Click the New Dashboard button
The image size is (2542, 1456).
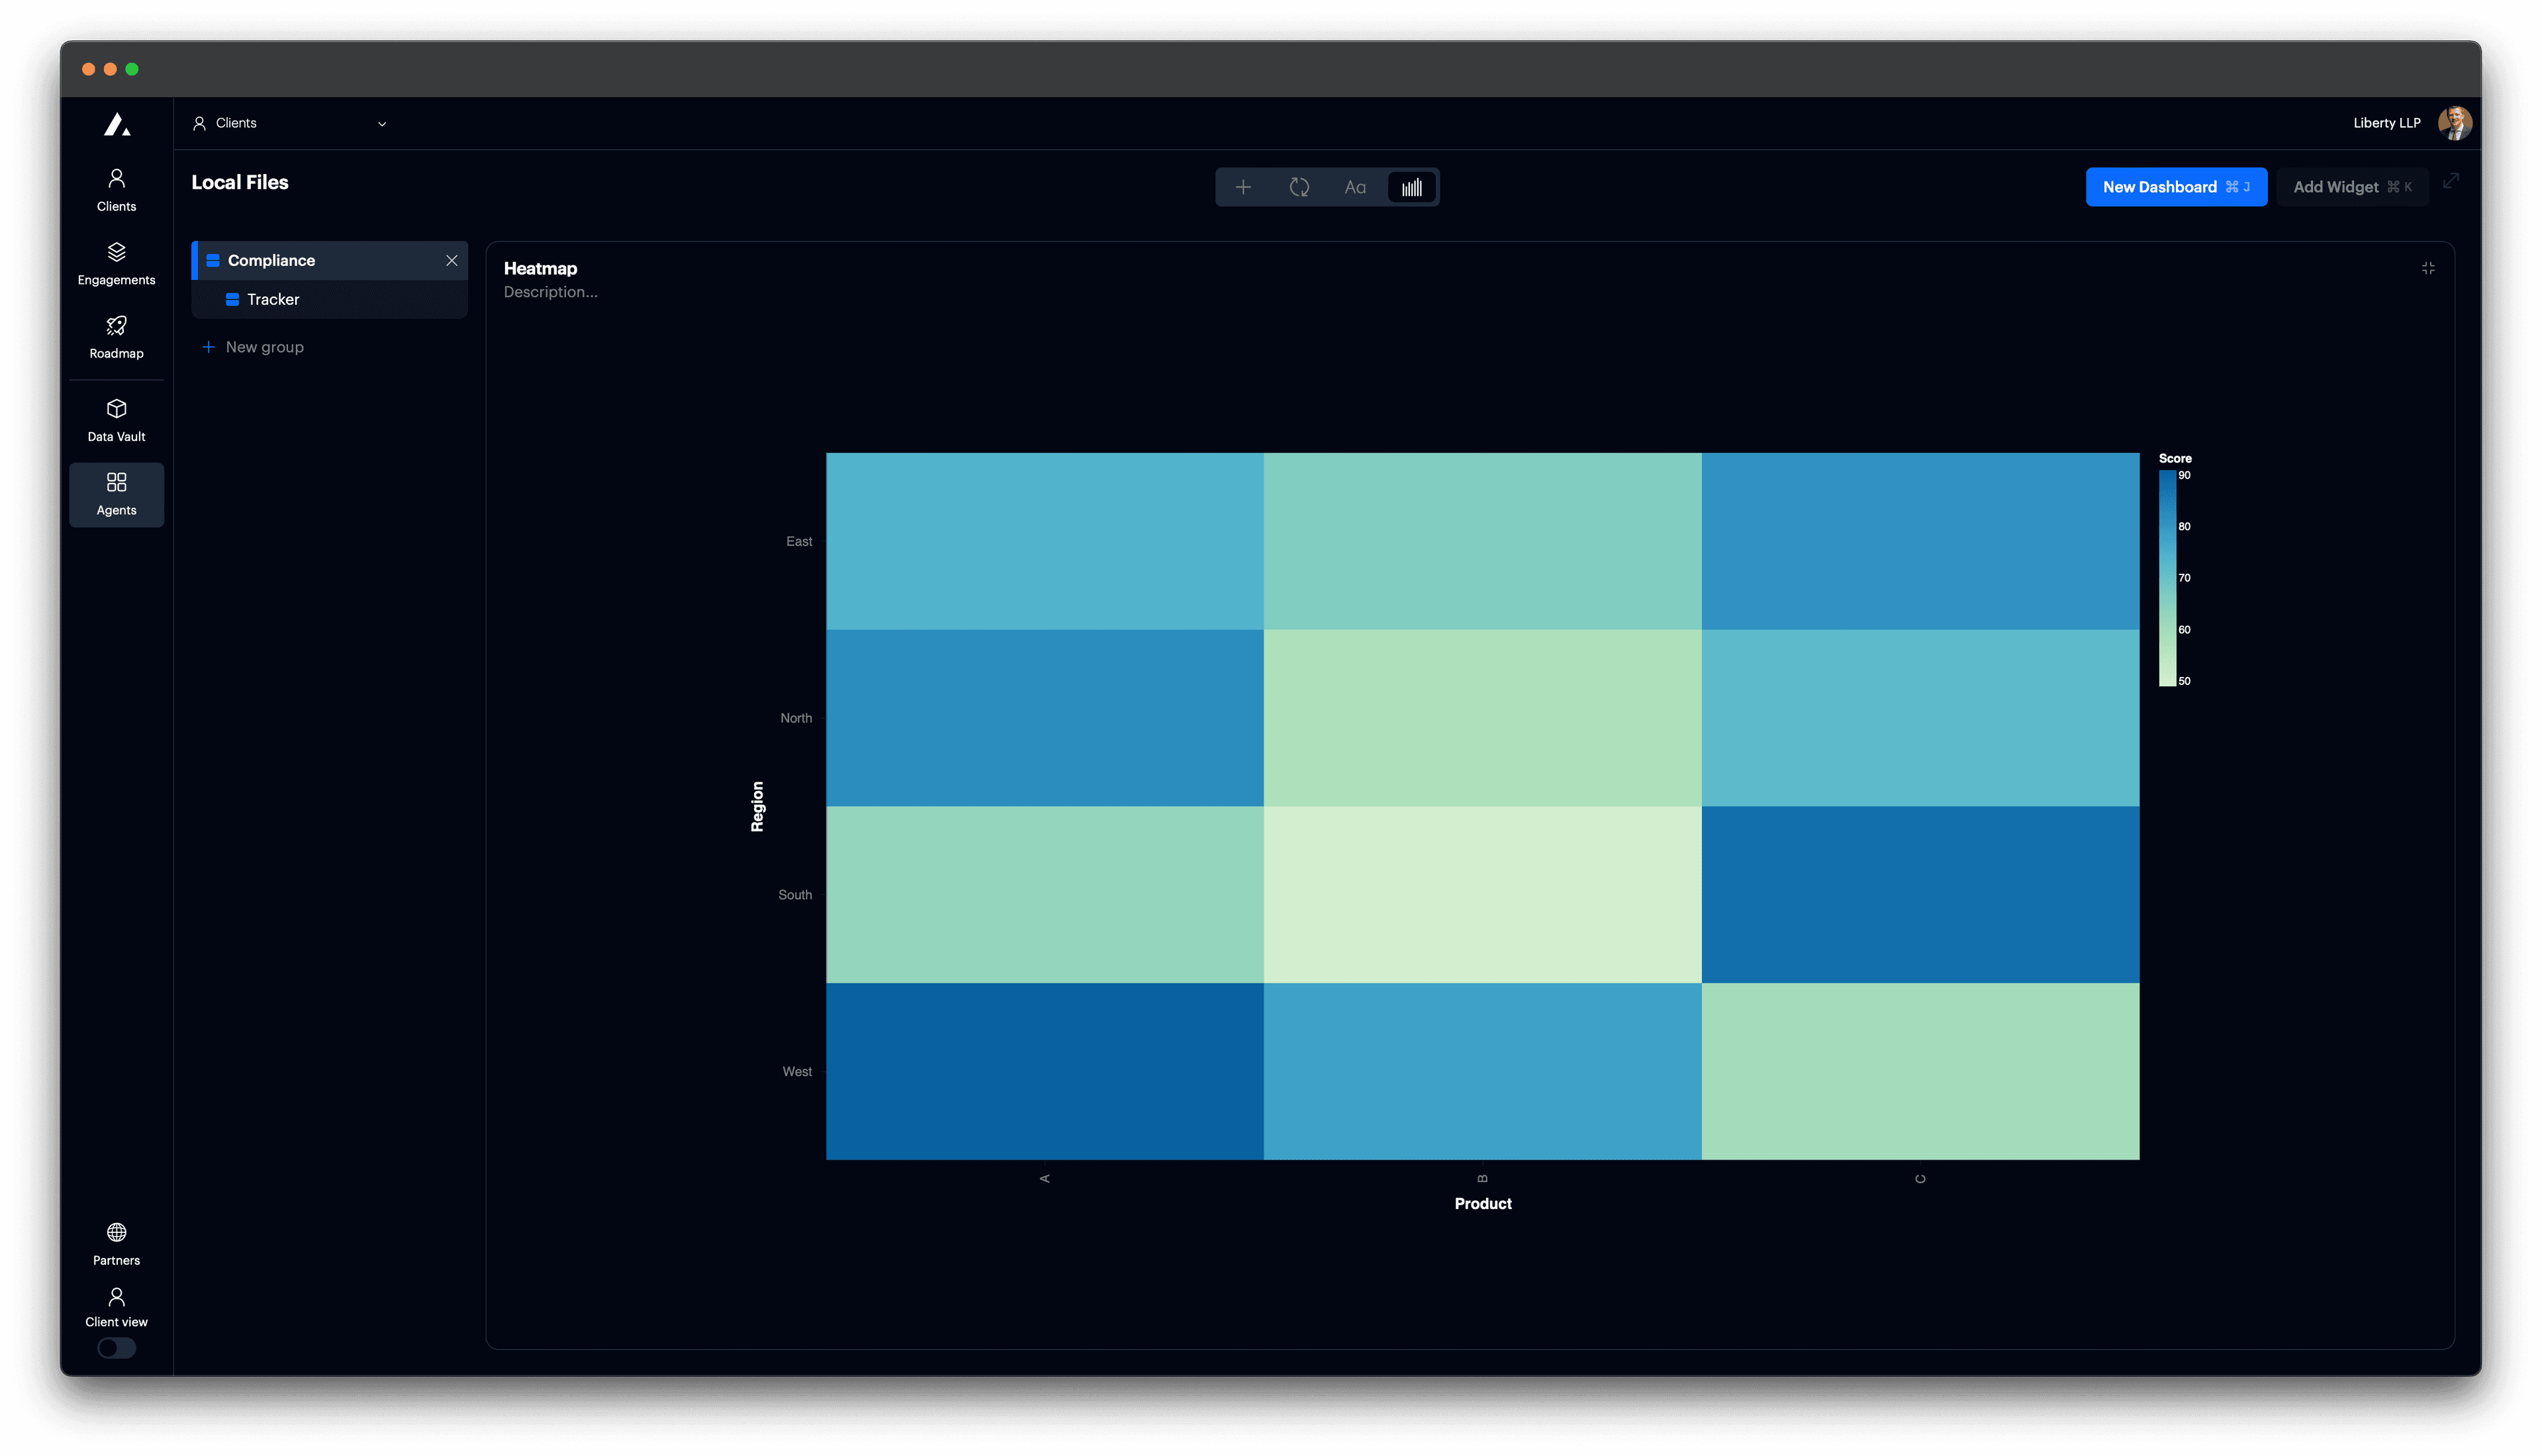pos(2176,187)
